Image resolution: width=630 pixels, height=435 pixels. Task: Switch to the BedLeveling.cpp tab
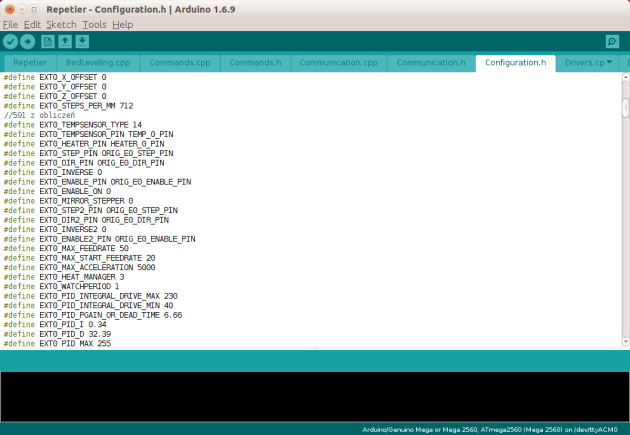pyautogui.click(x=98, y=63)
